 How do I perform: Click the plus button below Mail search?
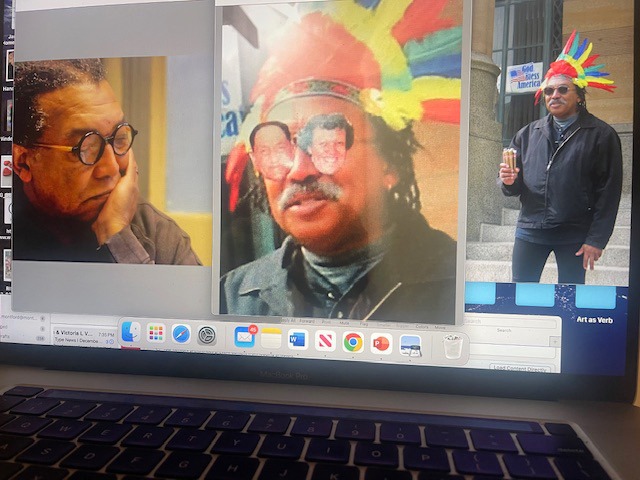(x=554, y=342)
